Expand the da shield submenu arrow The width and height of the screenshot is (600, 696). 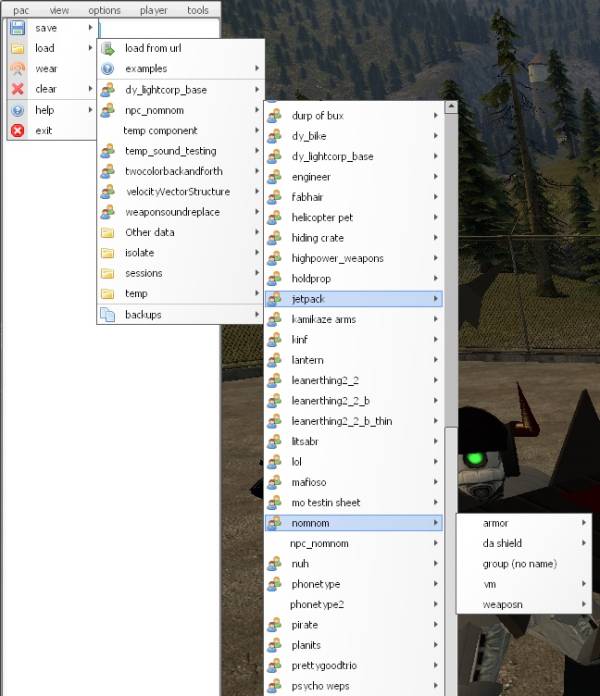coord(583,544)
